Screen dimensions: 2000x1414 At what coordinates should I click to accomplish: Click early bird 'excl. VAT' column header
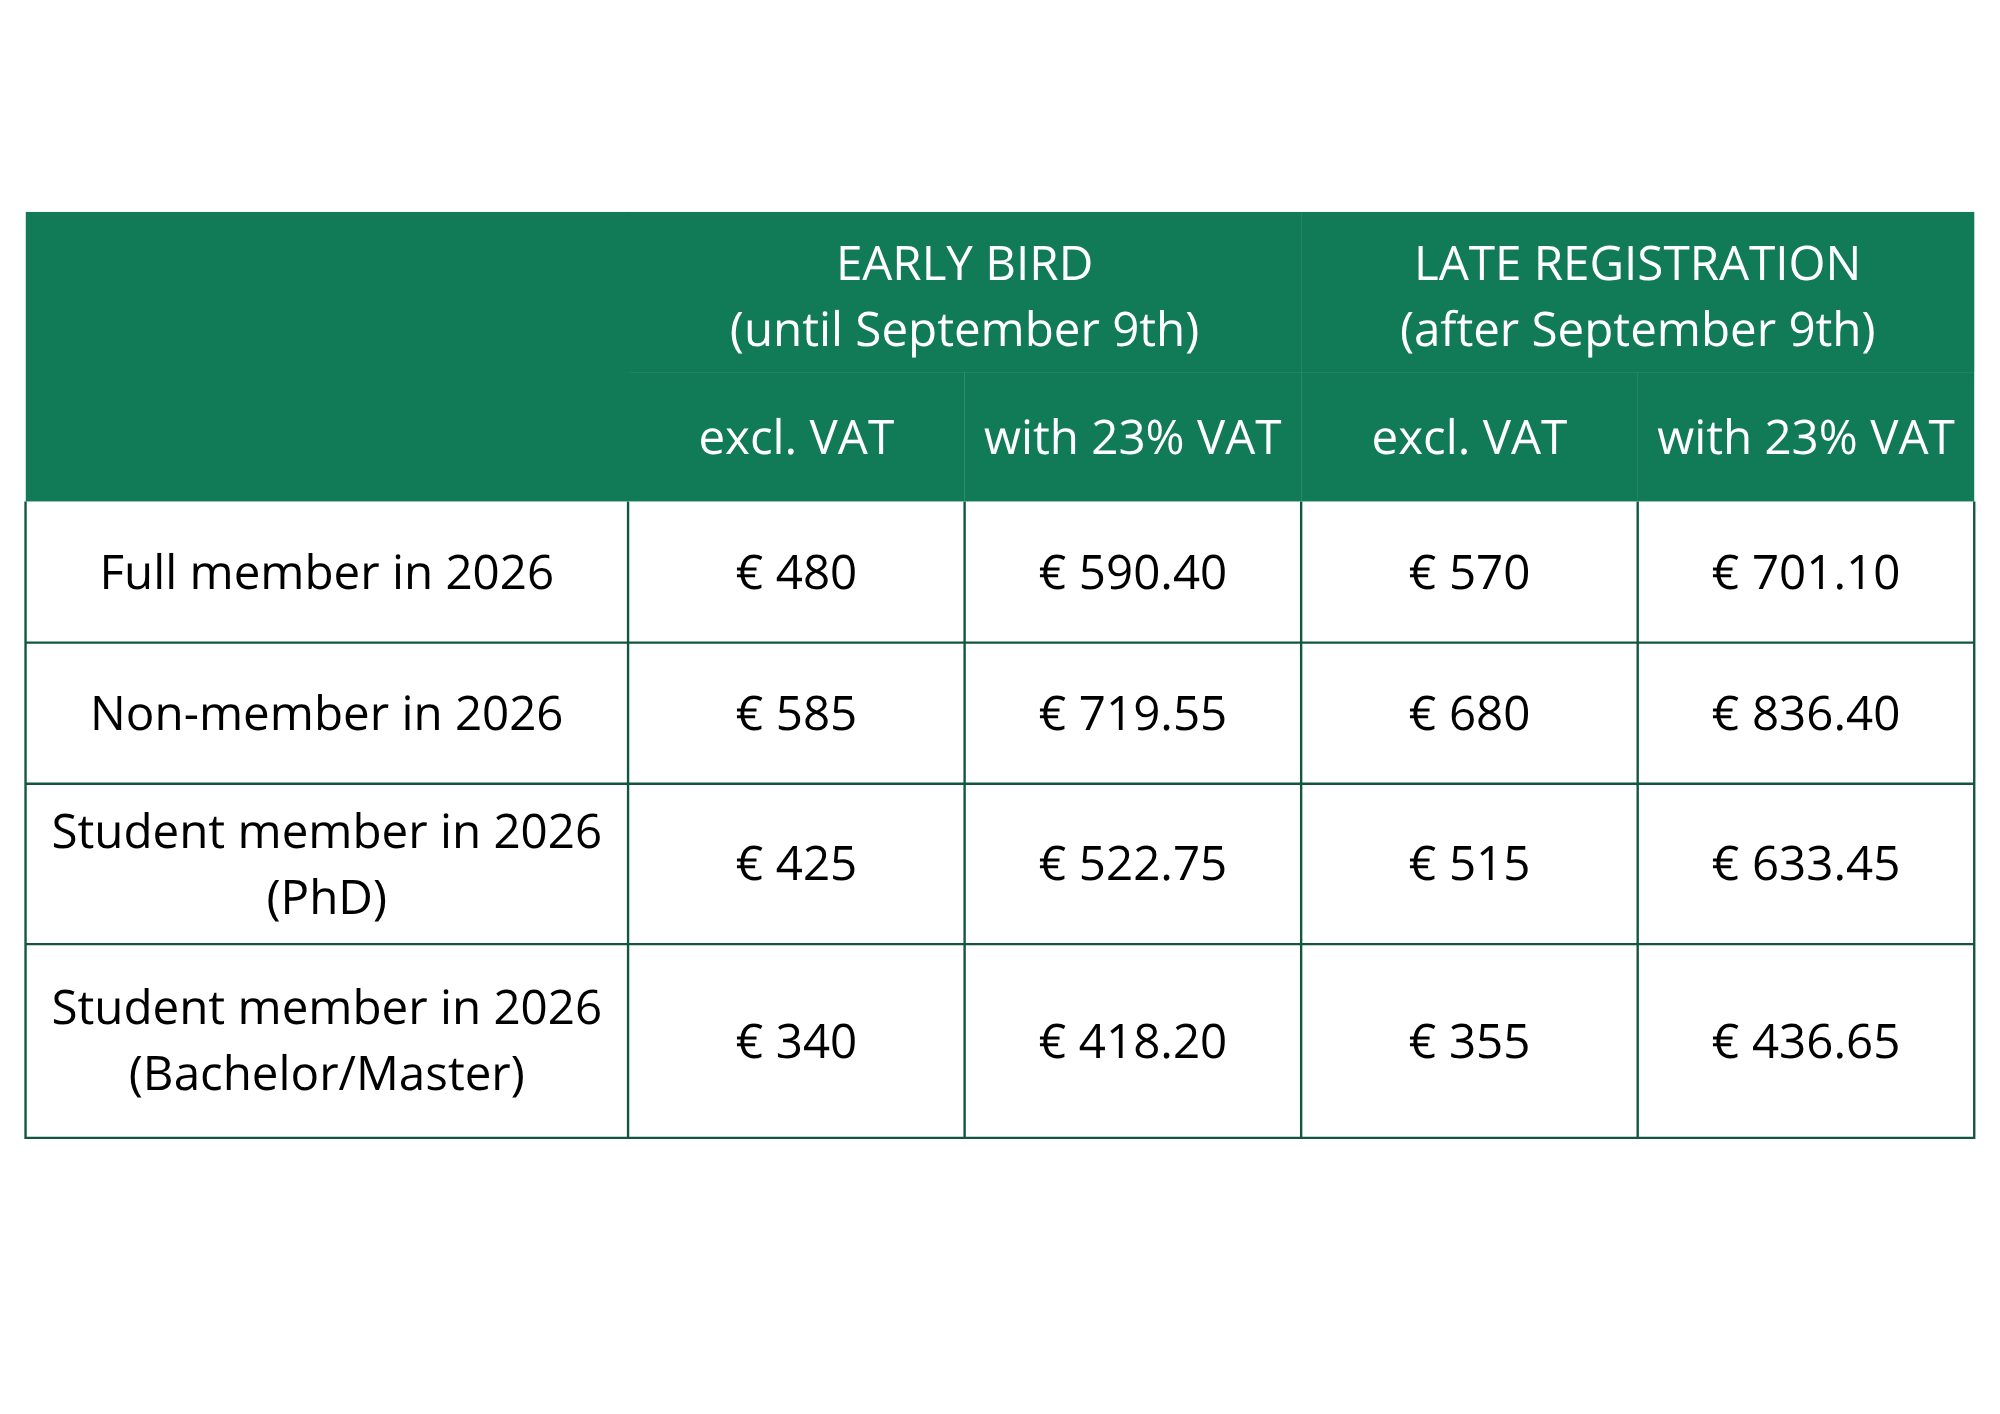[x=796, y=437]
